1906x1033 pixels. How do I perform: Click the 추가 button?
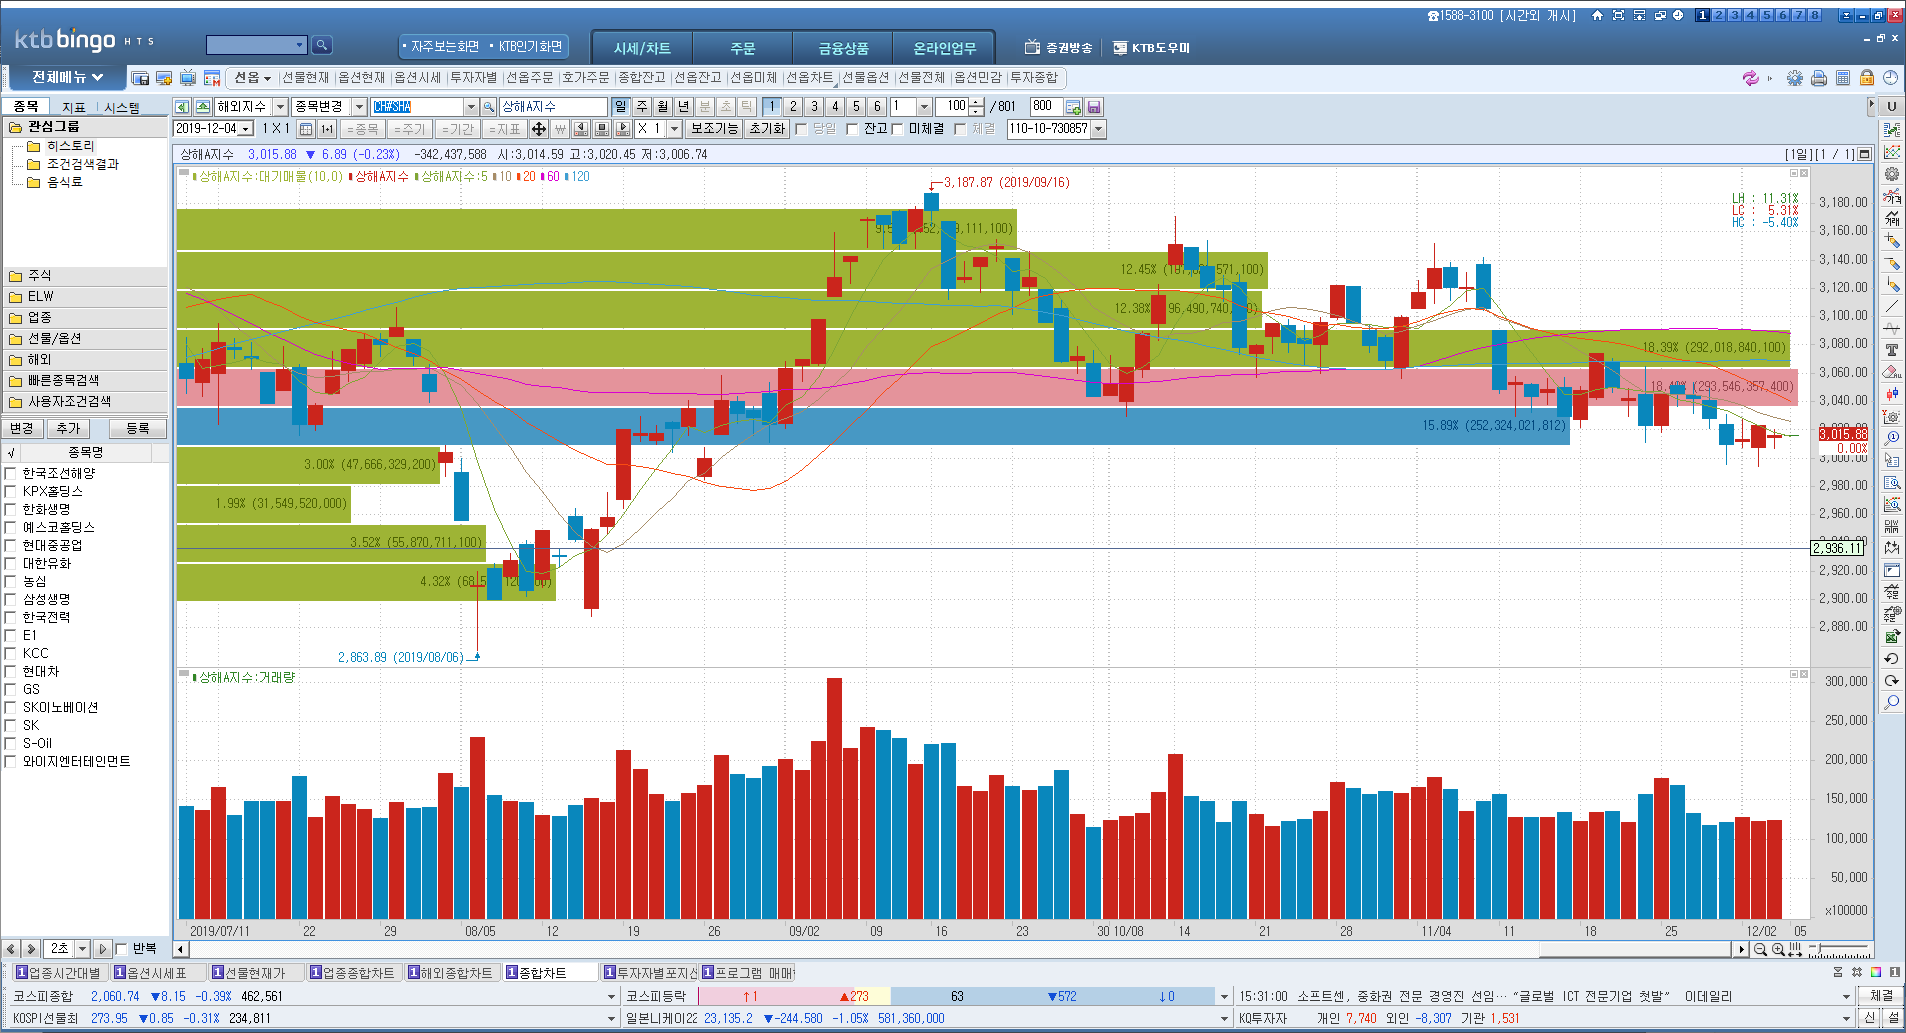pyautogui.click(x=68, y=428)
